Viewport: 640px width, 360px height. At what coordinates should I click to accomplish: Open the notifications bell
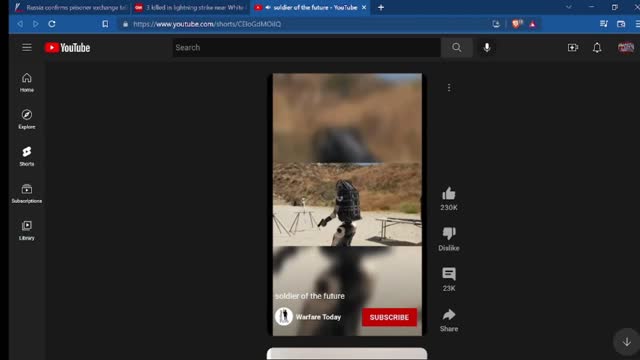[x=597, y=48]
